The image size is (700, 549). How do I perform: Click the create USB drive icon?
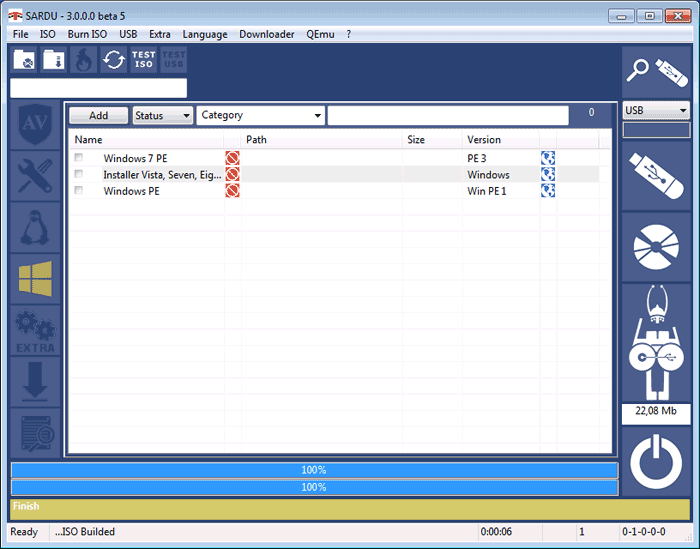click(656, 176)
